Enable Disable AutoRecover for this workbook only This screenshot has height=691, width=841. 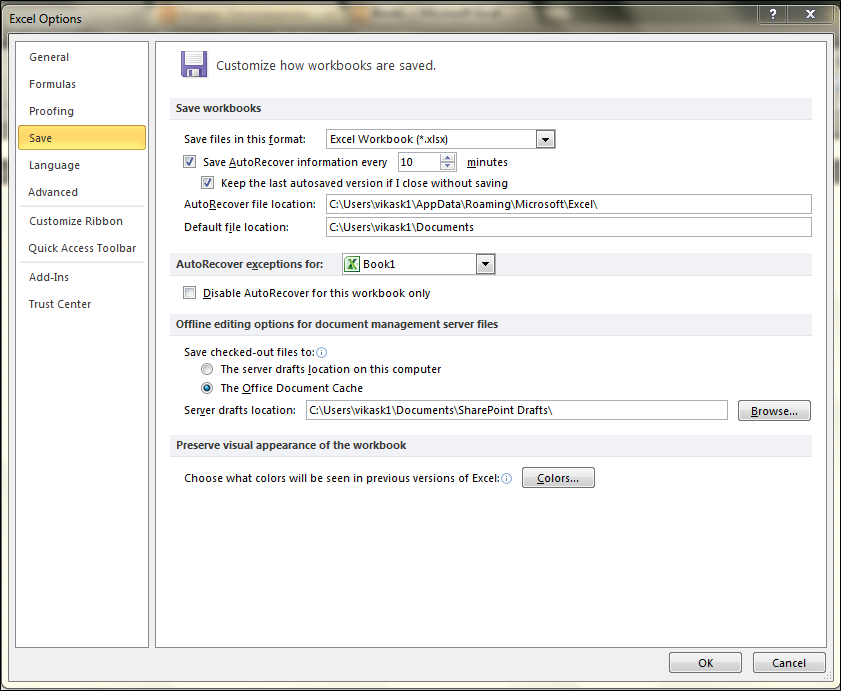coord(189,292)
